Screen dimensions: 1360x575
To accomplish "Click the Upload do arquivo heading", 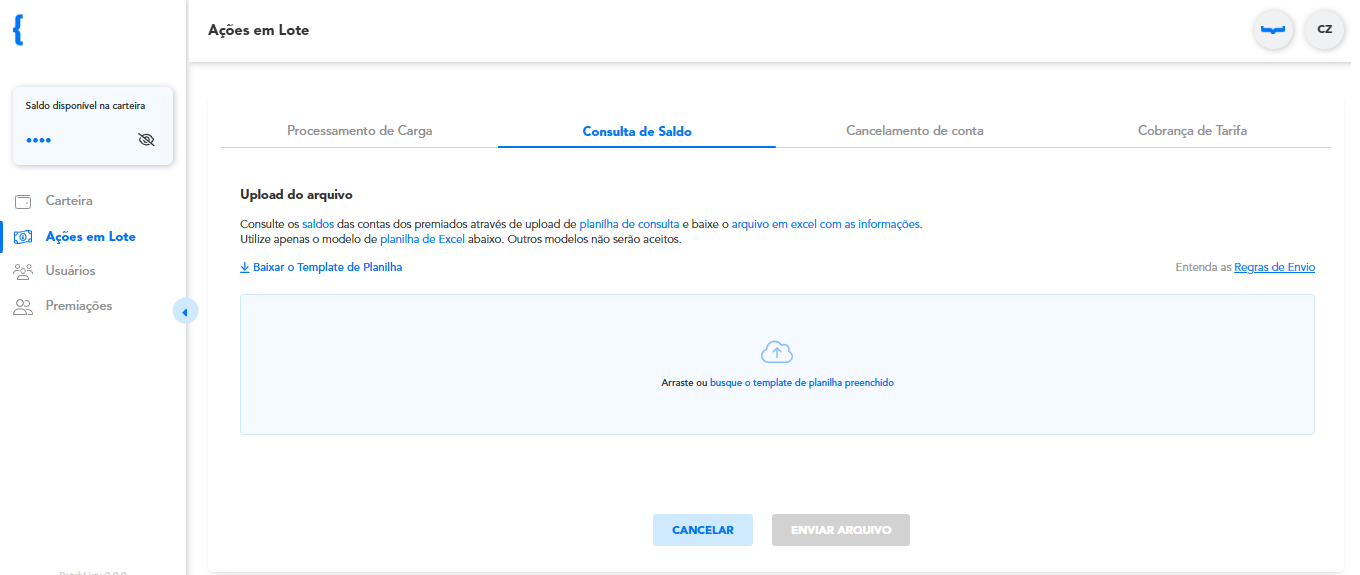I will point(296,195).
